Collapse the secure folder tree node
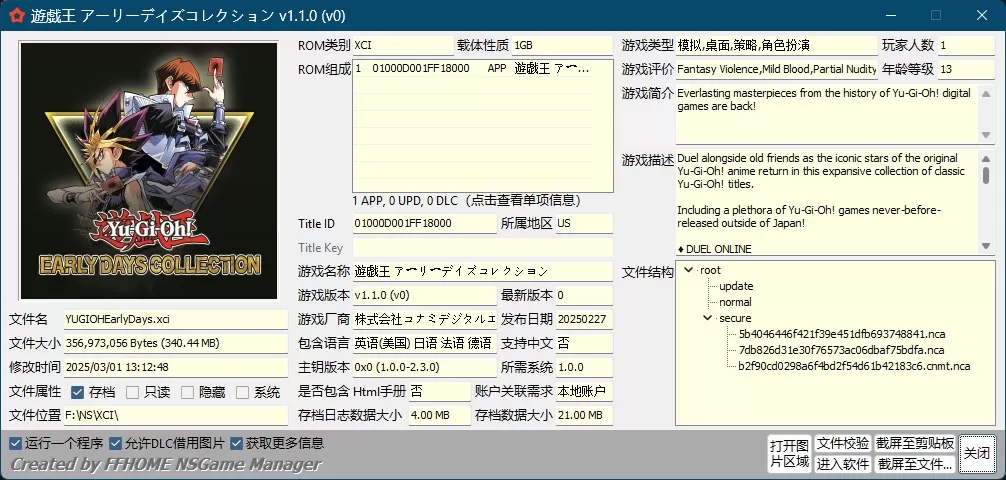 pos(708,318)
